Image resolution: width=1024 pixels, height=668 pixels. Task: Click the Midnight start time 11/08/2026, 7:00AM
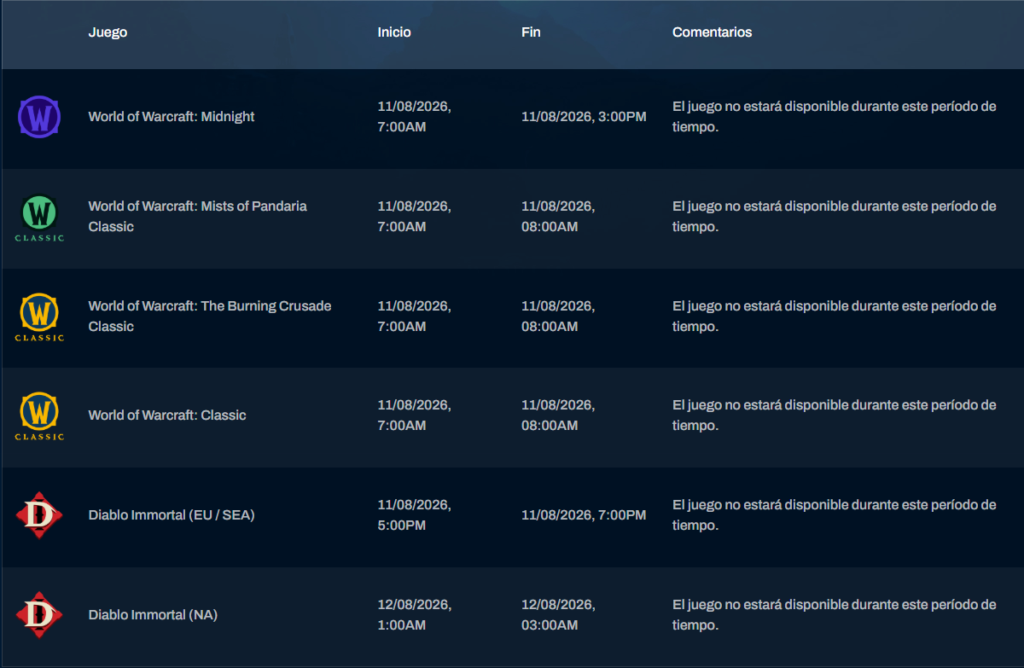click(x=414, y=116)
